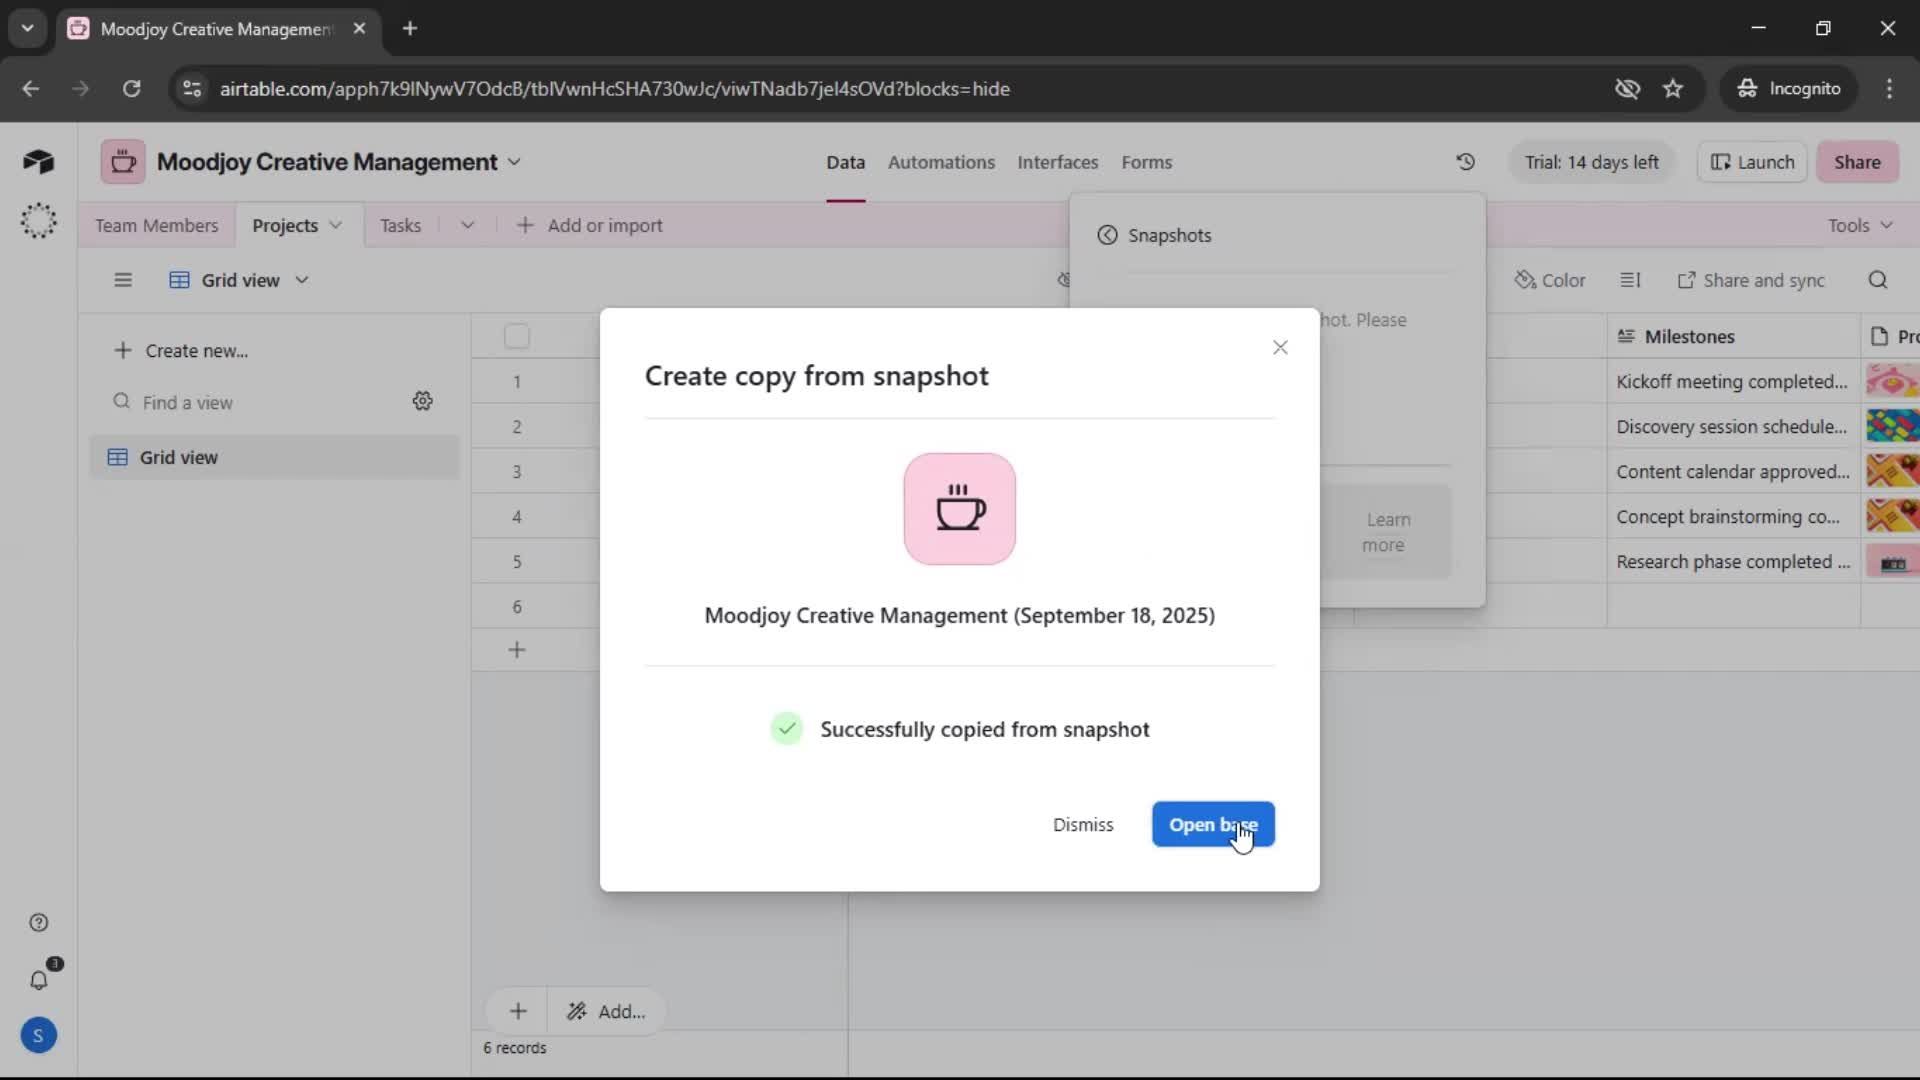The width and height of the screenshot is (1920, 1080).
Task: Switch to the Interfaces tab
Action: (x=1057, y=162)
